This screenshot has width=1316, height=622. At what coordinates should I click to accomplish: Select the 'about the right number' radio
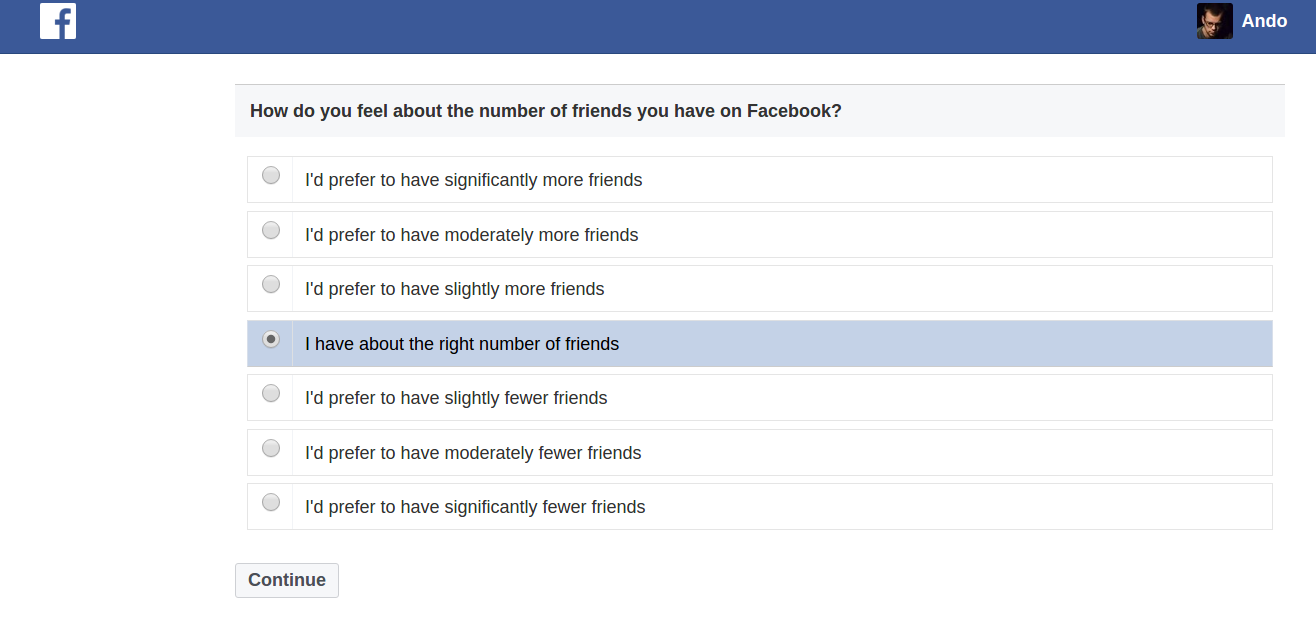click(x=271, y=340)
